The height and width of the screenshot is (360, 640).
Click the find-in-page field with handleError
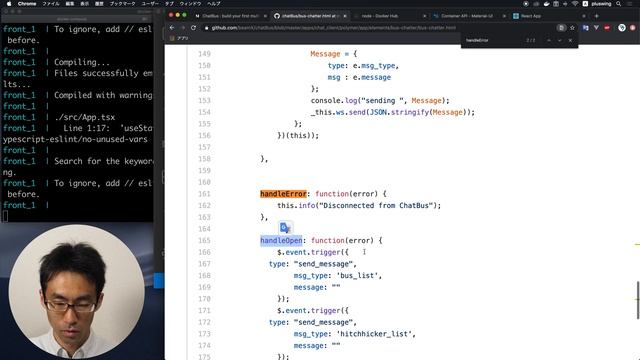click(494, 40)
